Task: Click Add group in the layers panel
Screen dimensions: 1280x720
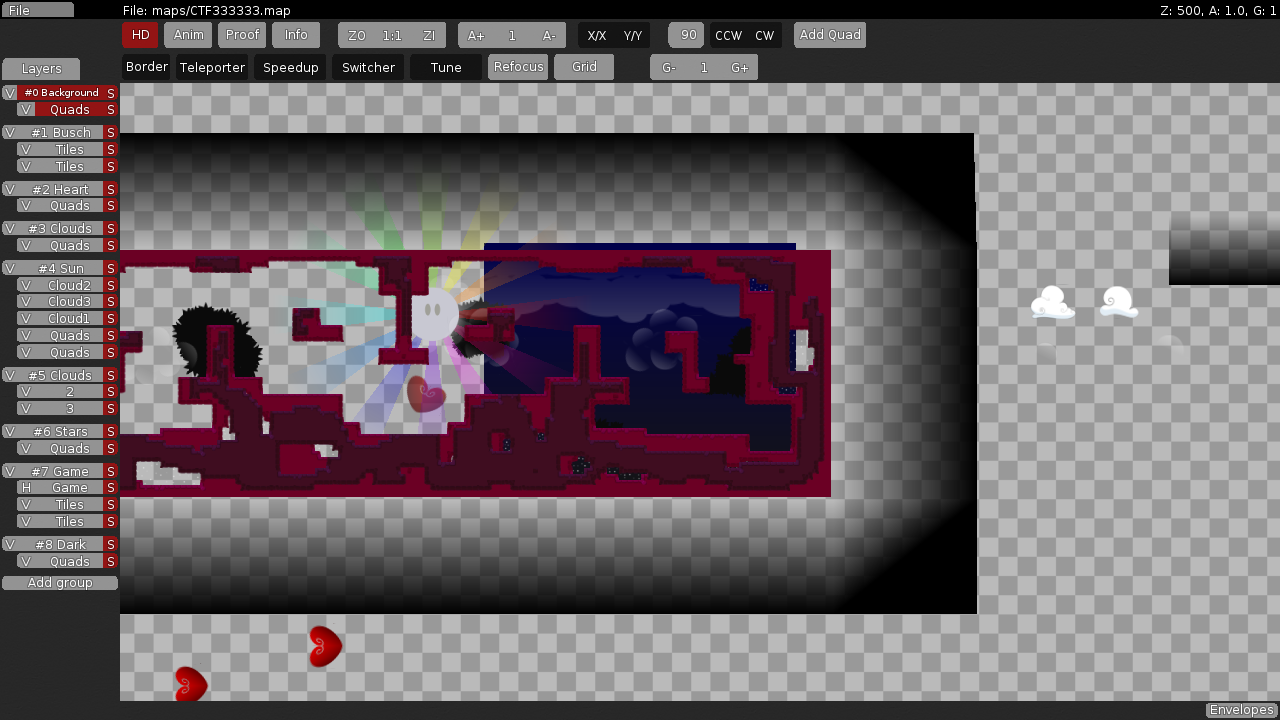Action: point(59,583)
